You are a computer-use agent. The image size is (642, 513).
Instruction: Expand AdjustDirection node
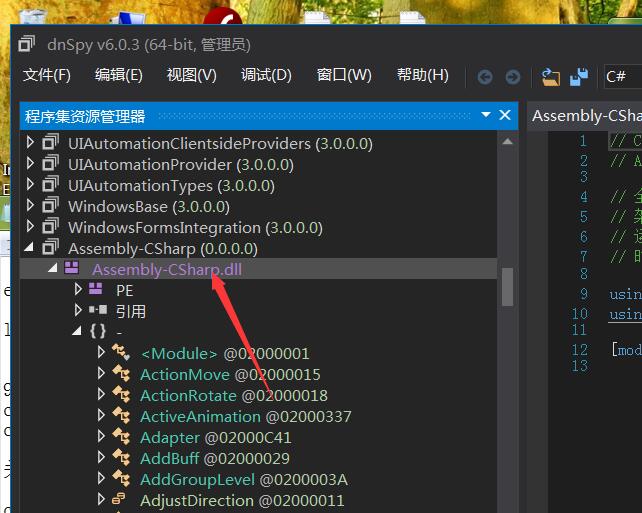(101, 499)
